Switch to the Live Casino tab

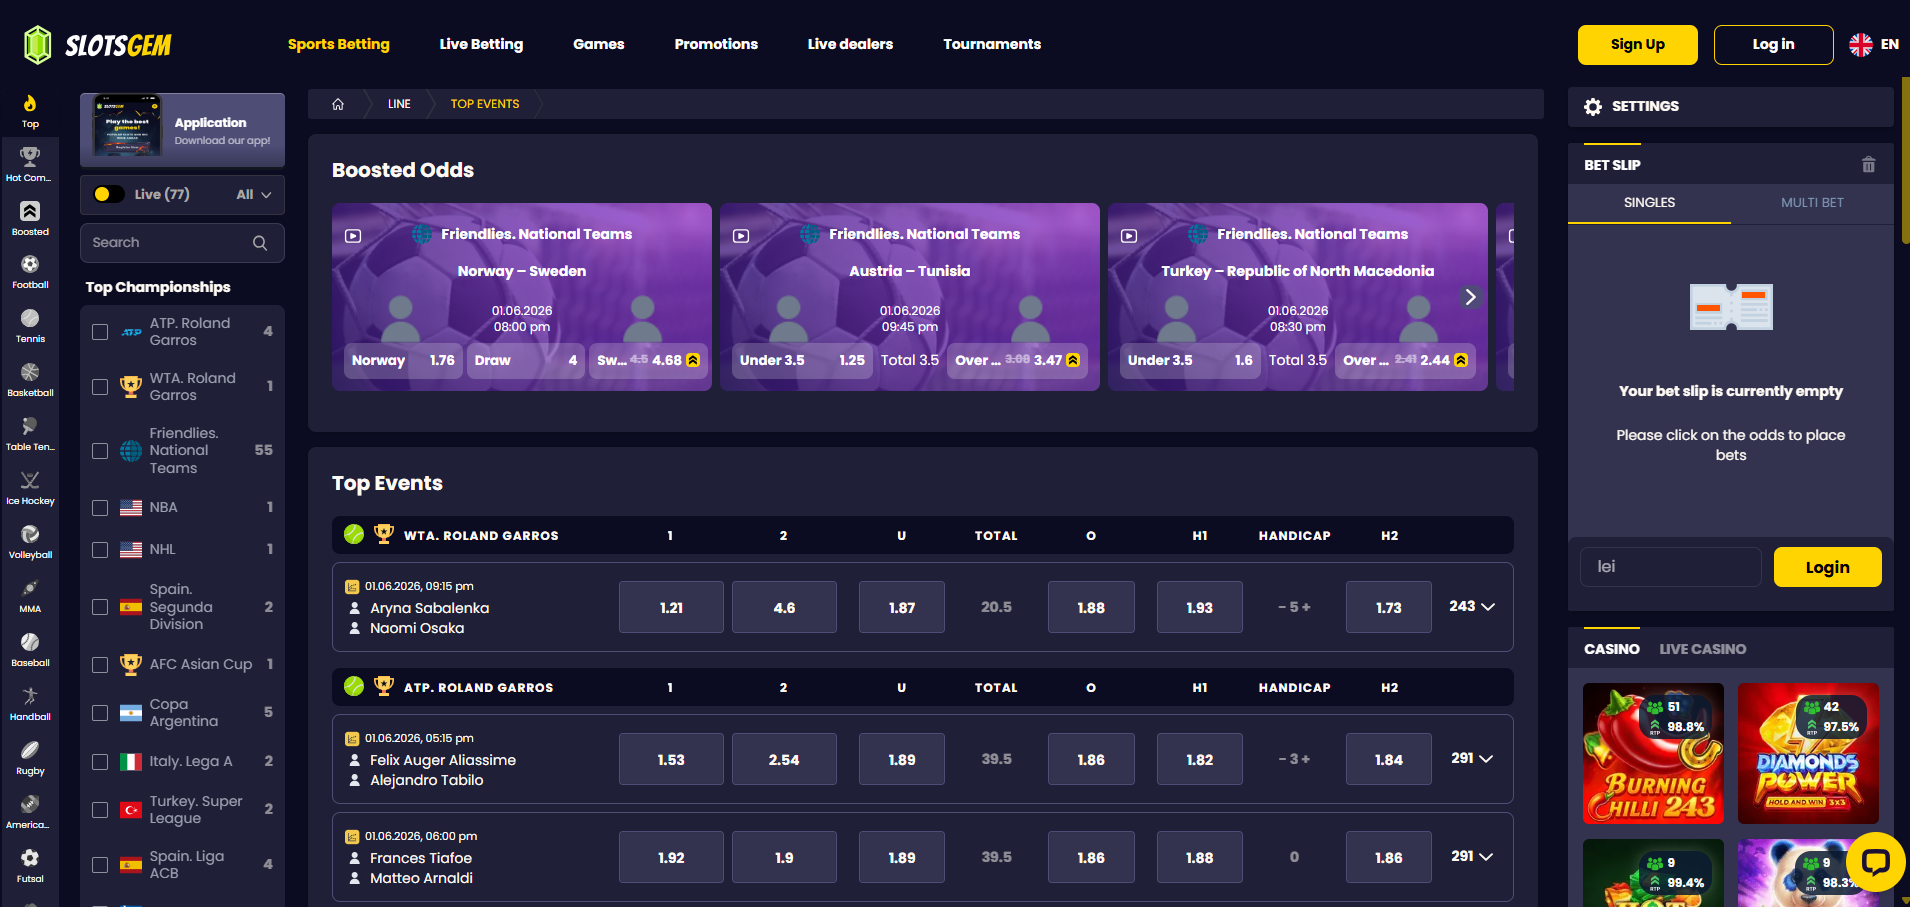point(1703,649)
